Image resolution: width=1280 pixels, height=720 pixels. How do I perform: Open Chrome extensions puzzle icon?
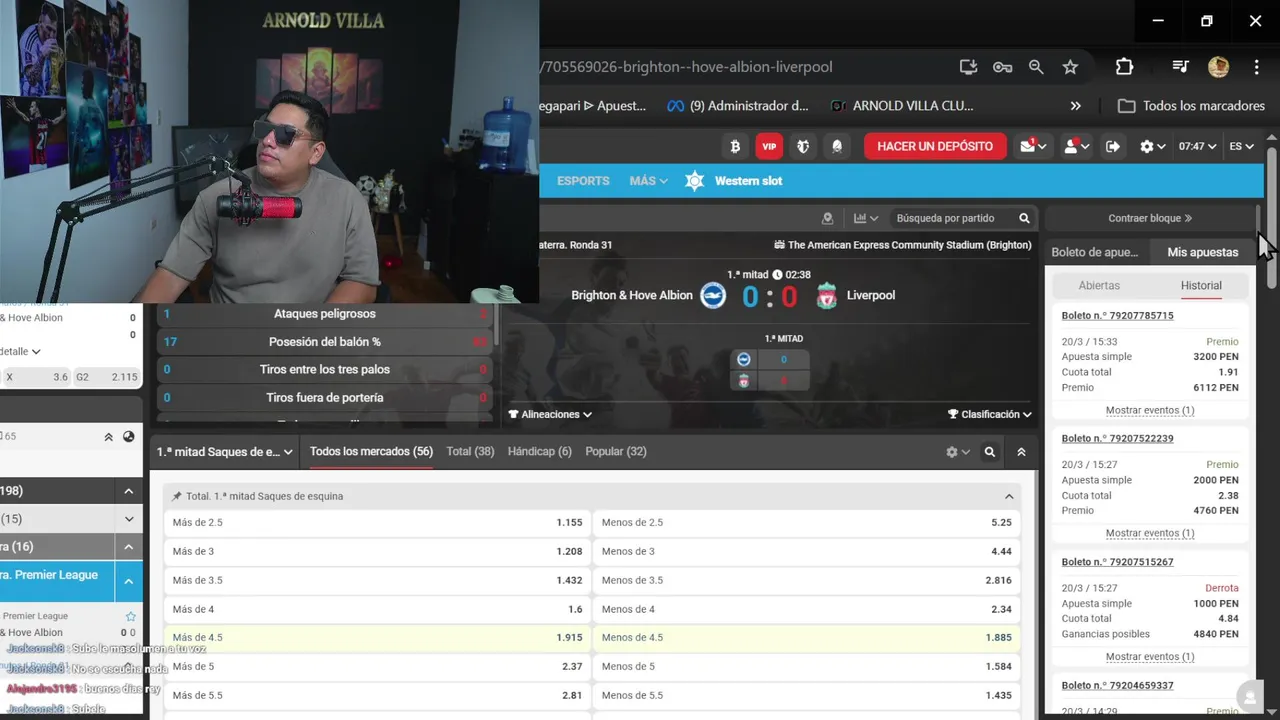coord(1124,67)
